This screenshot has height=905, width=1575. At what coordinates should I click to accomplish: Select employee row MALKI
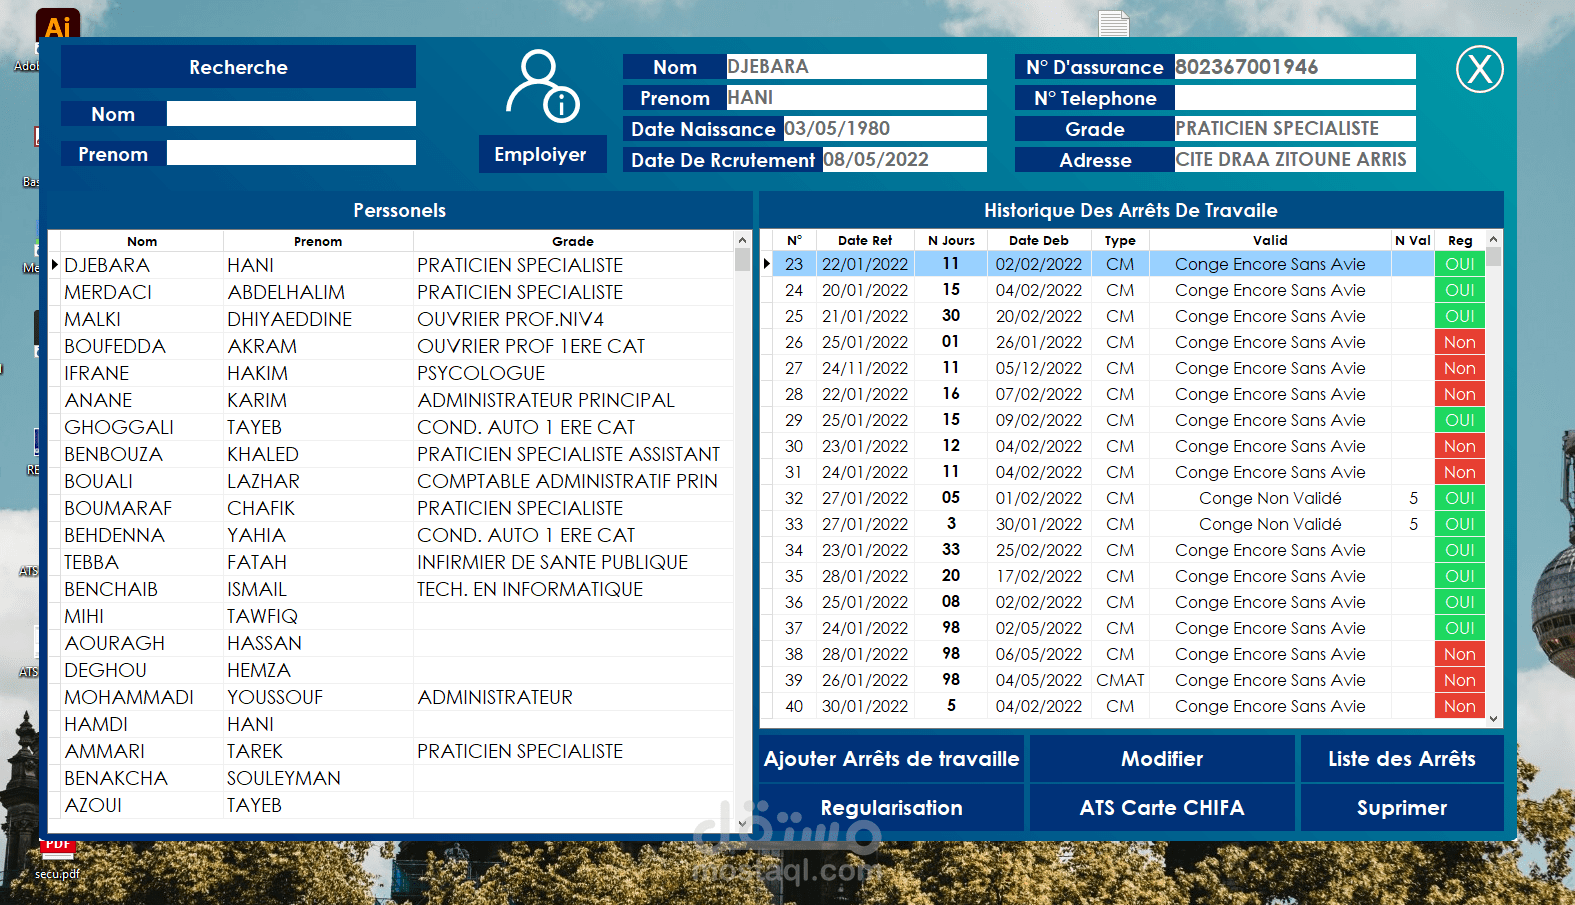[391, 319]
